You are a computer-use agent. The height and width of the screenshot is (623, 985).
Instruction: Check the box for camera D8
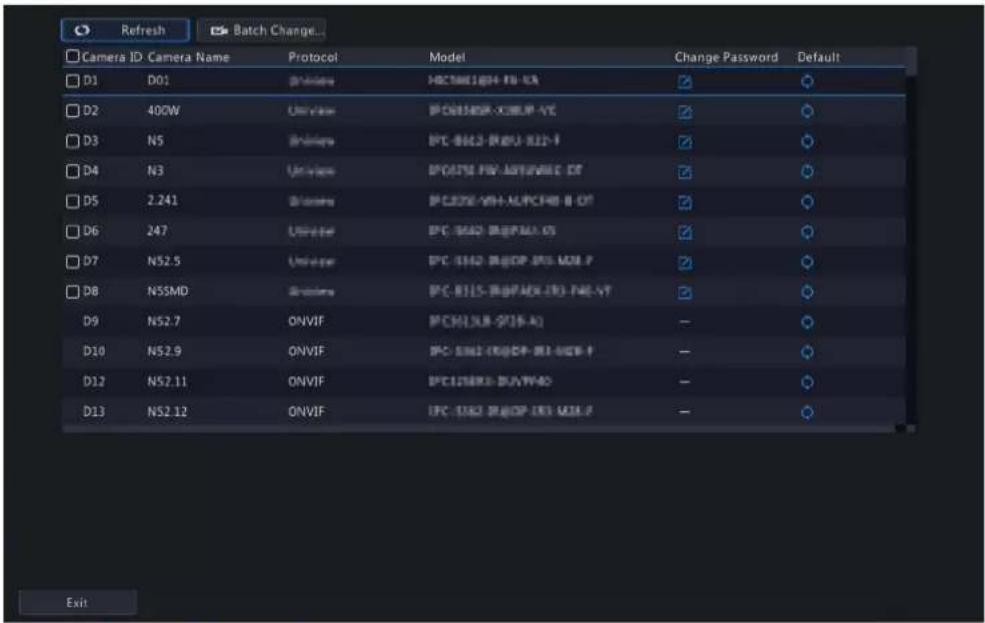pos(73,292)
